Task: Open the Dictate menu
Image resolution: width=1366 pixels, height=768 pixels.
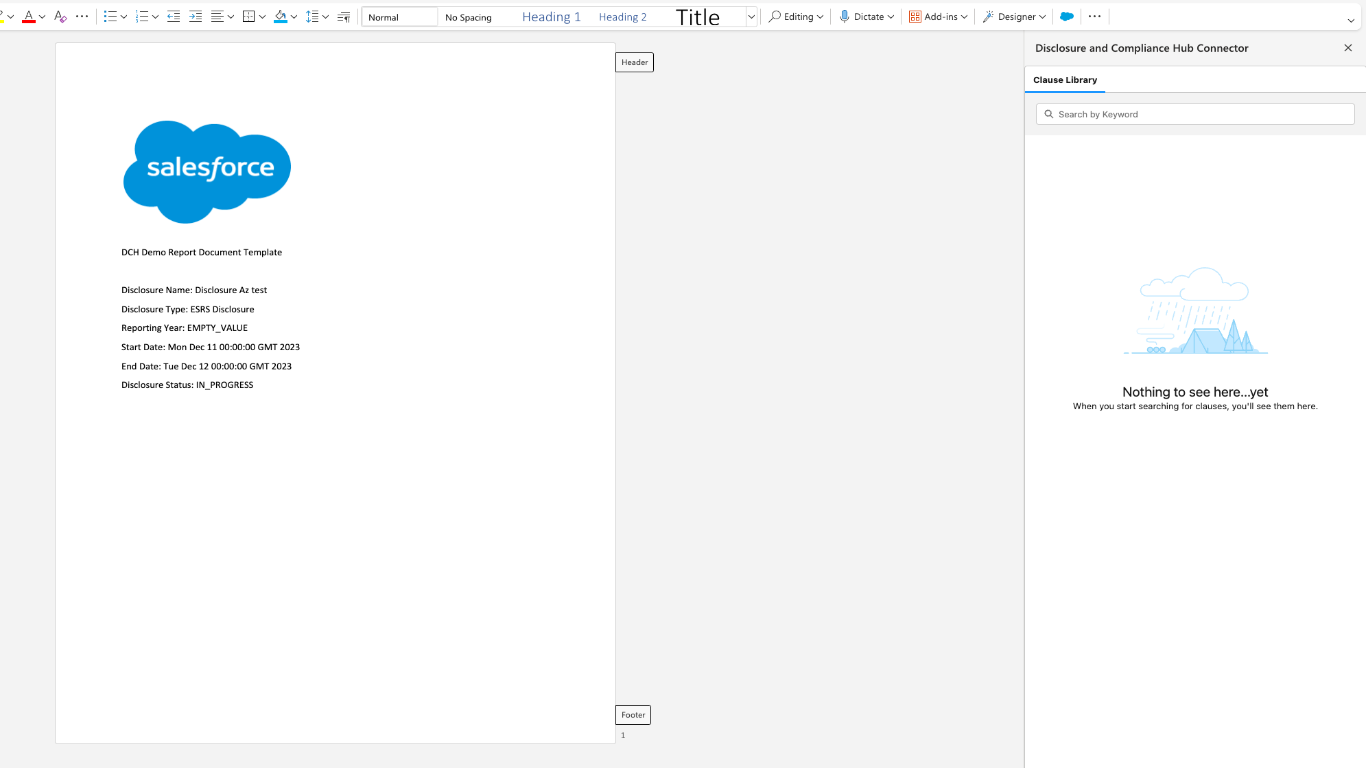Action: click(x=866, y=17)
